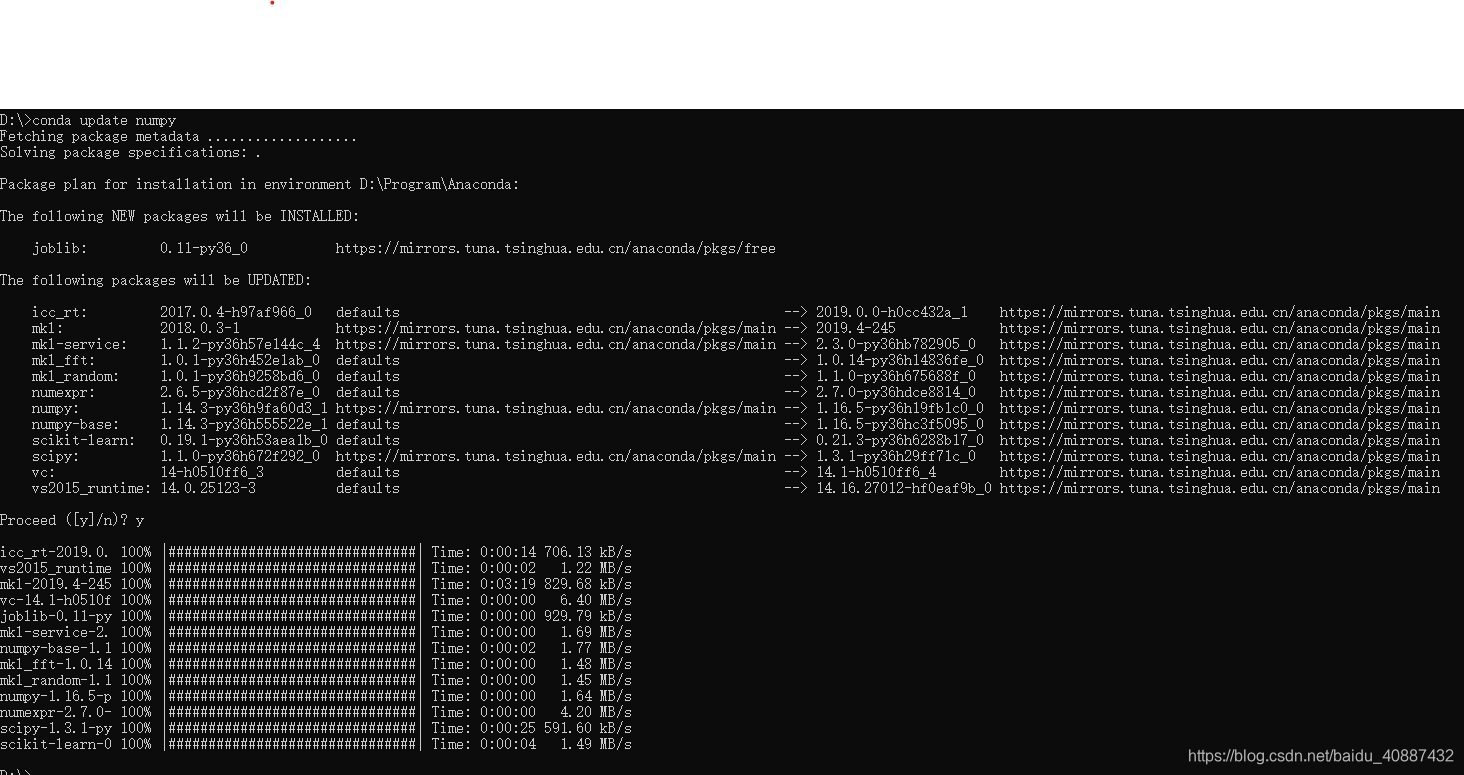Viewport: 1464px width, 775px height.
Task: Click the 'conda update numpy' command line
Action: point(88,120)
